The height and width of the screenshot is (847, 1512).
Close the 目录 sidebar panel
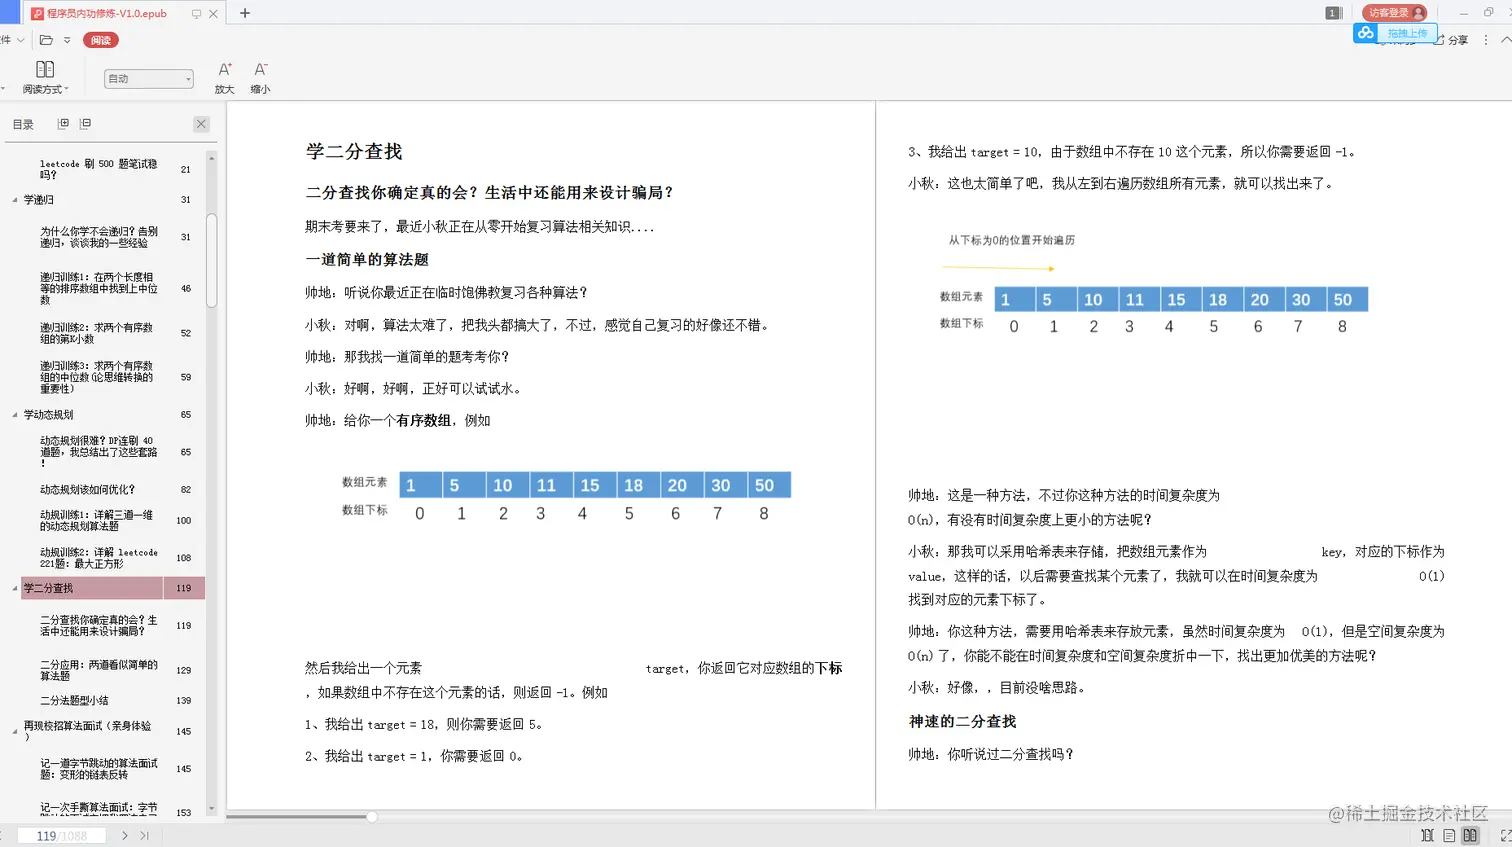point(200,123)
